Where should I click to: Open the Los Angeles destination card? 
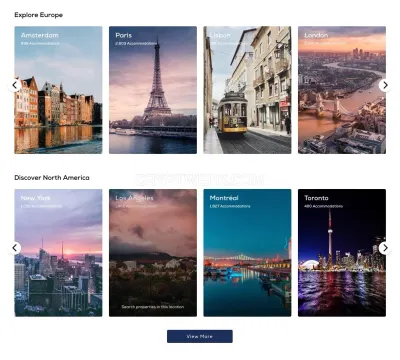tap(153, 253)
